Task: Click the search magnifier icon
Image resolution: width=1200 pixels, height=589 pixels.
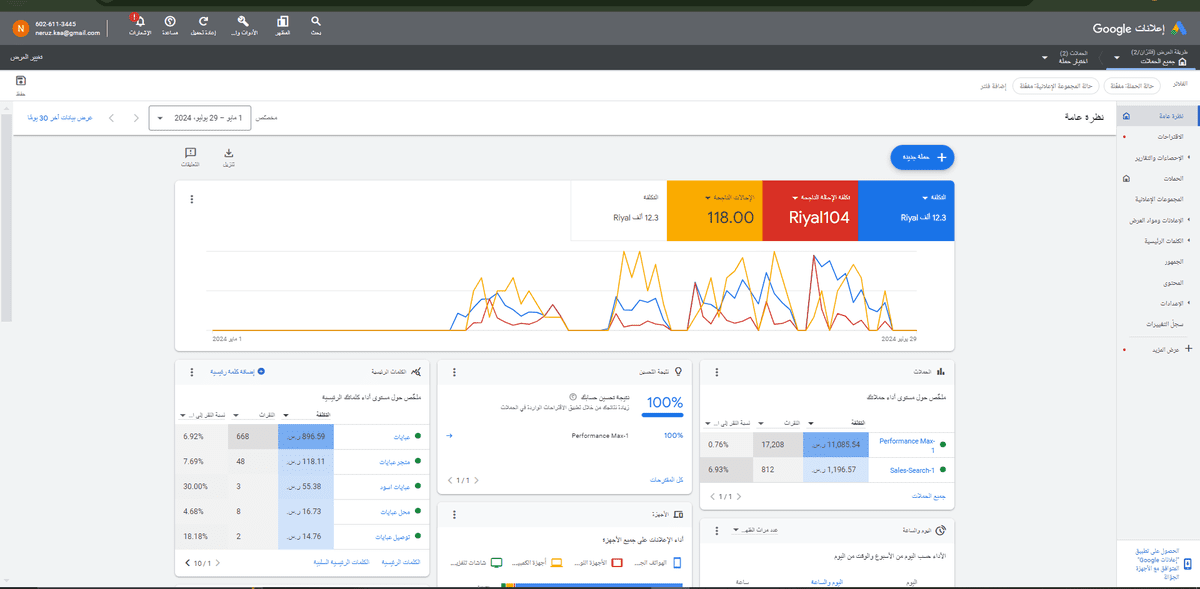Action: 316,21
